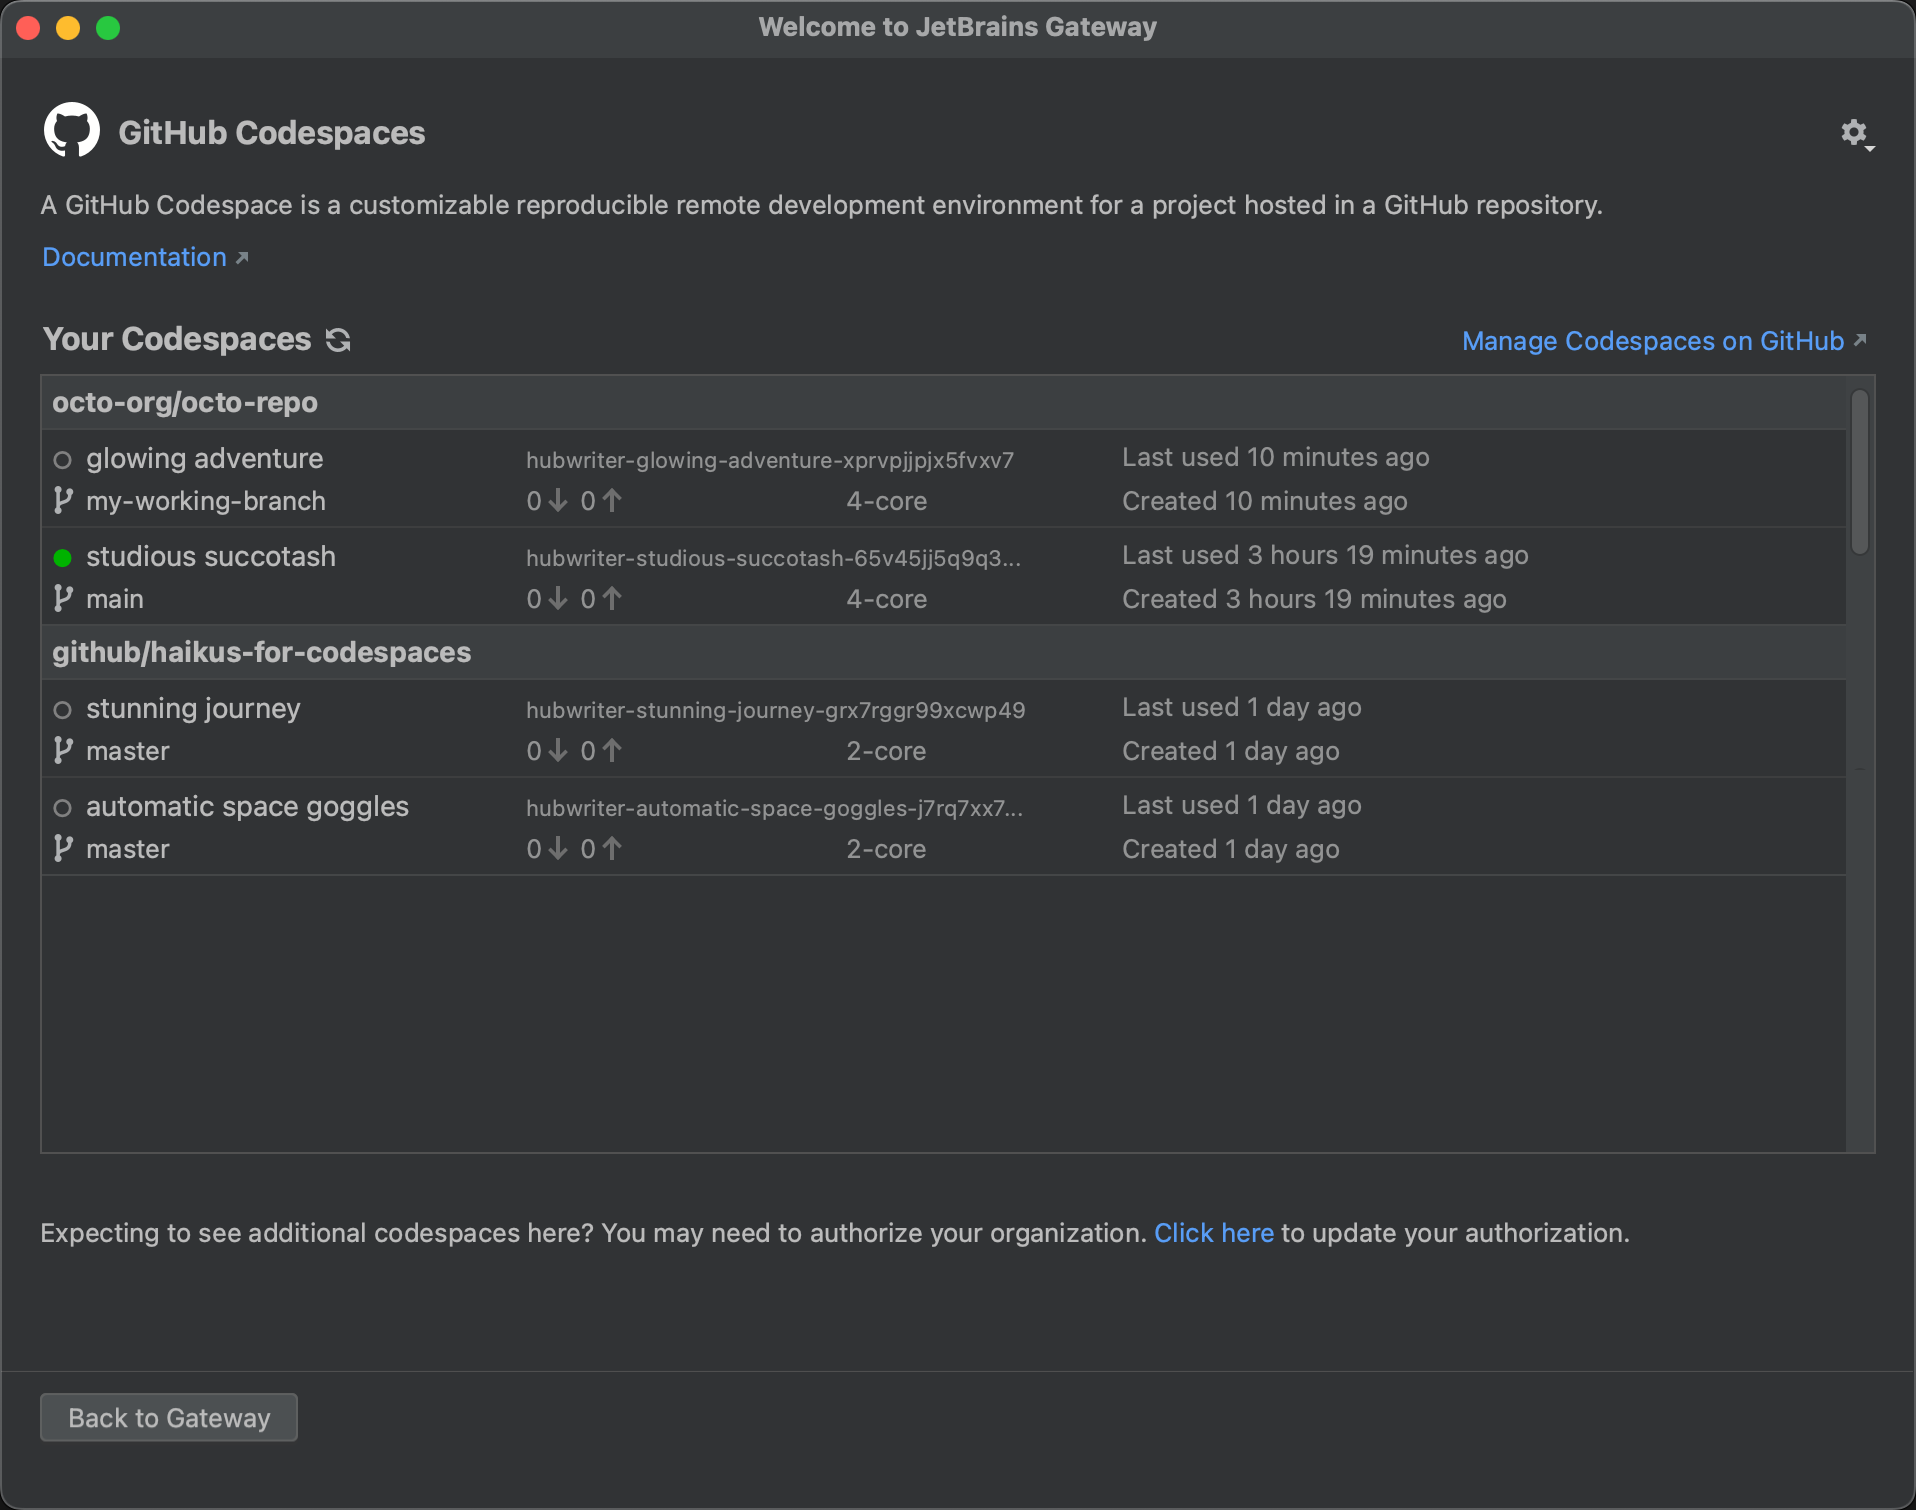Viewport: 1916px width, 1510px height.
Task: Refresh the Your Codespaces list
Action: tap(338, 340)
